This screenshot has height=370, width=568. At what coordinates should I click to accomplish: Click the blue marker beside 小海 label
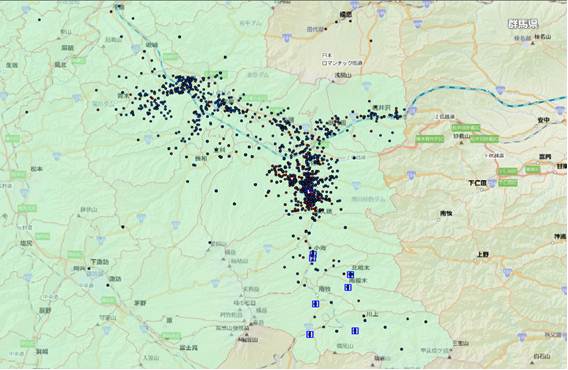313,256
